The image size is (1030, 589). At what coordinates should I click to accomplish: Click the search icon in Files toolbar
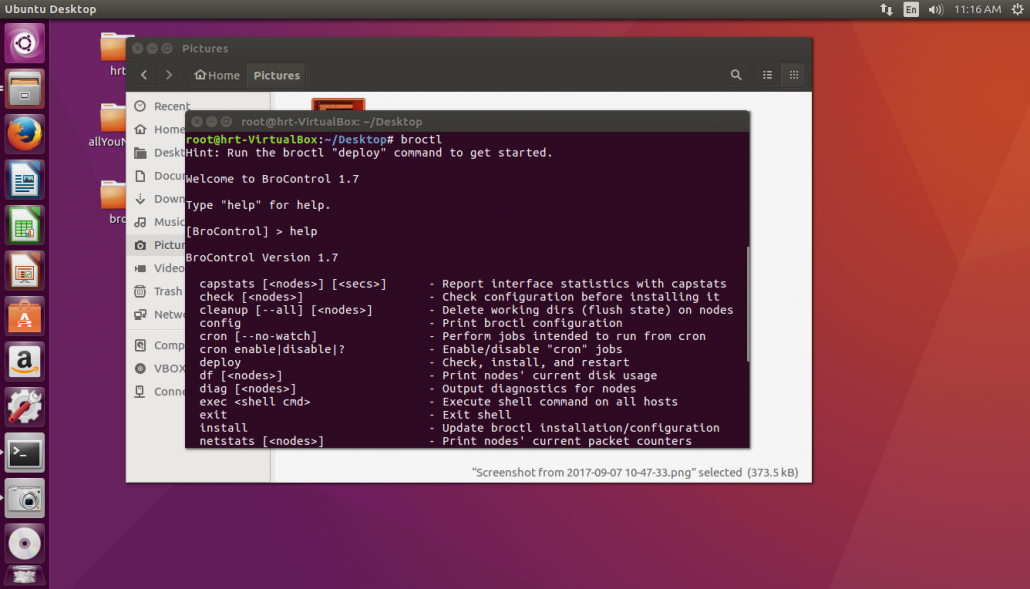pyautogui.click(x=736, y=75)
